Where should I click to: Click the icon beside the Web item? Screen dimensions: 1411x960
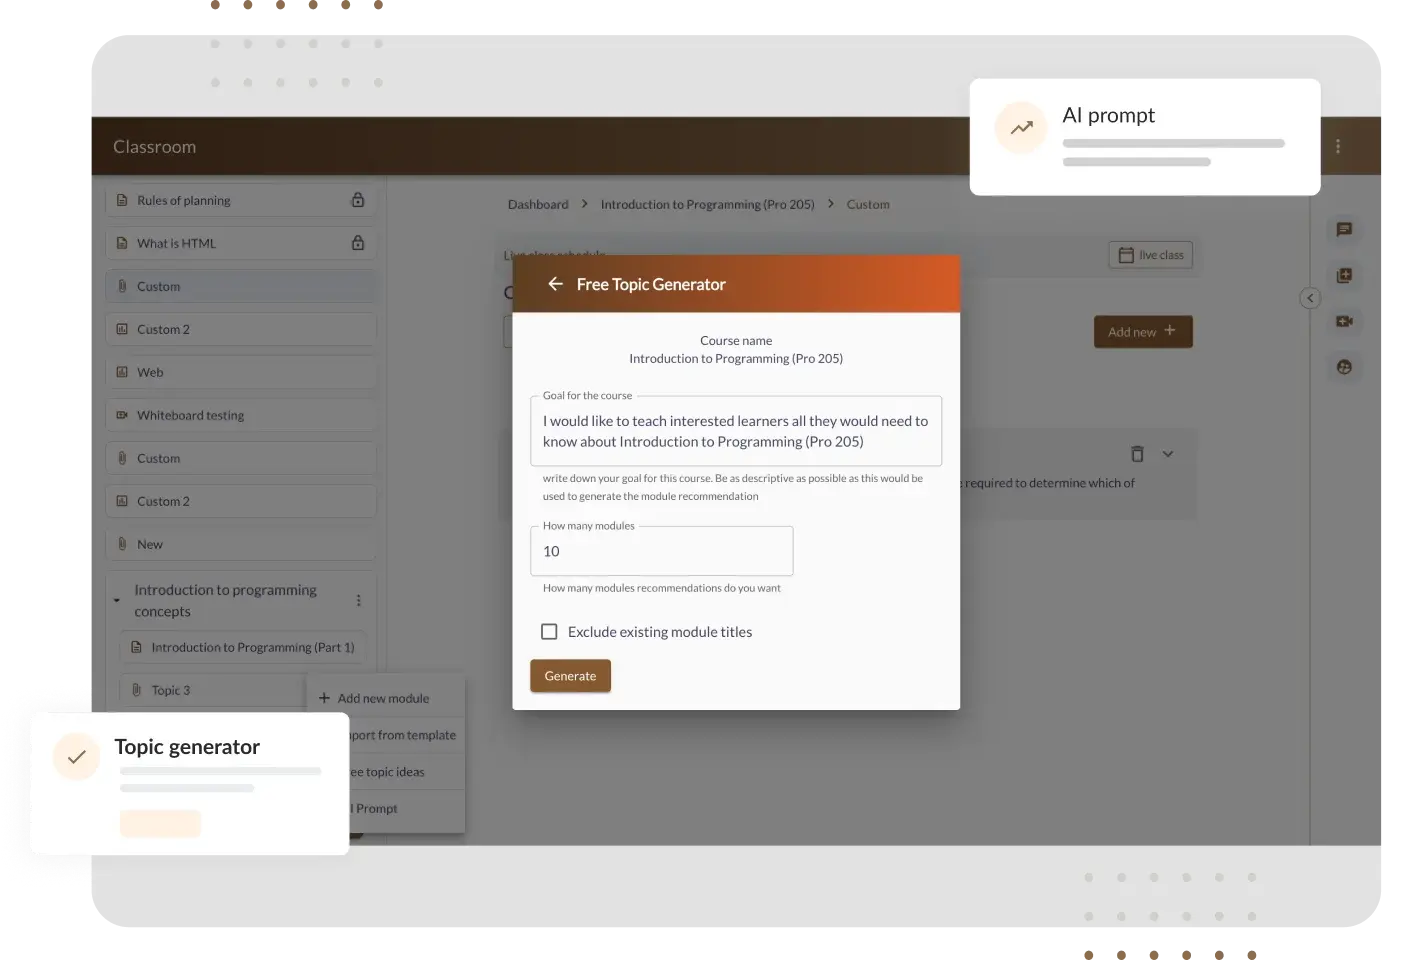122,372
